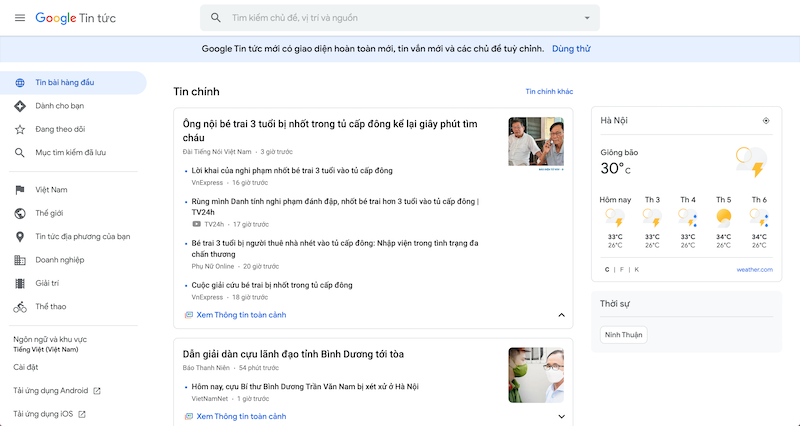Click external link icon beside Android app
This screenshot has height=426, width=800.
point(97,391)
